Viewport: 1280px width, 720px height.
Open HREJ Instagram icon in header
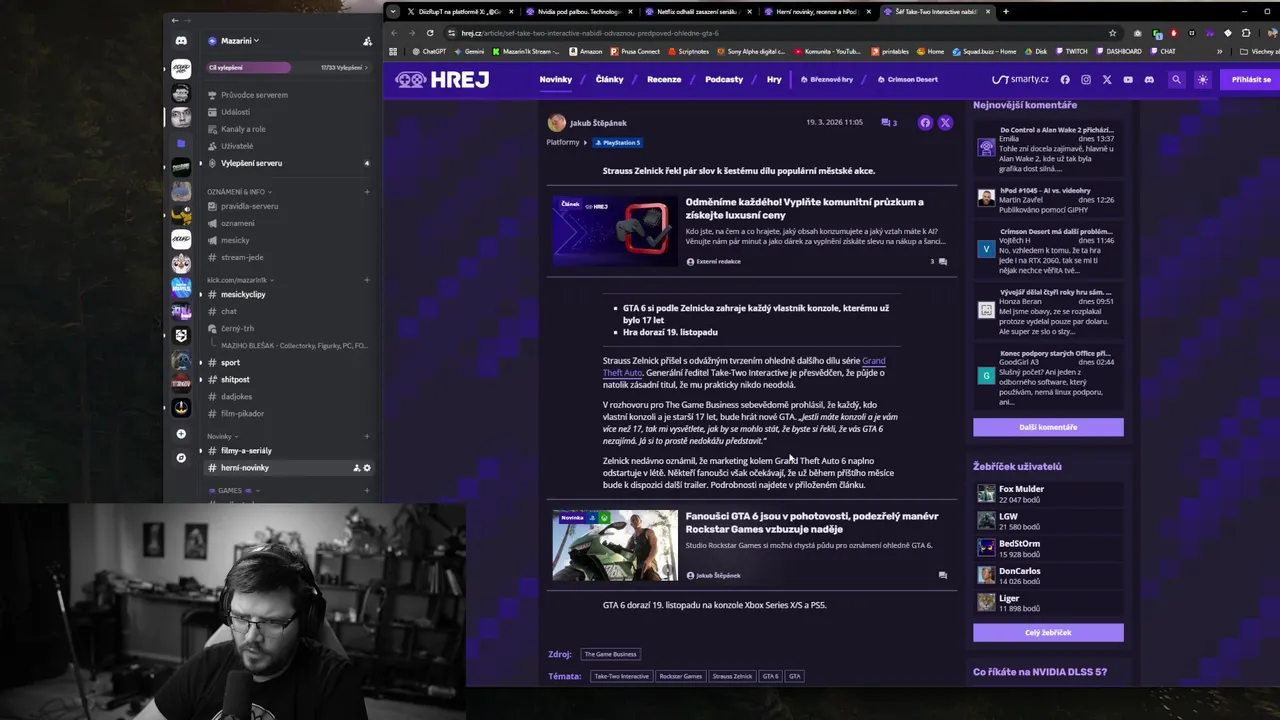tap(1086, 79)
